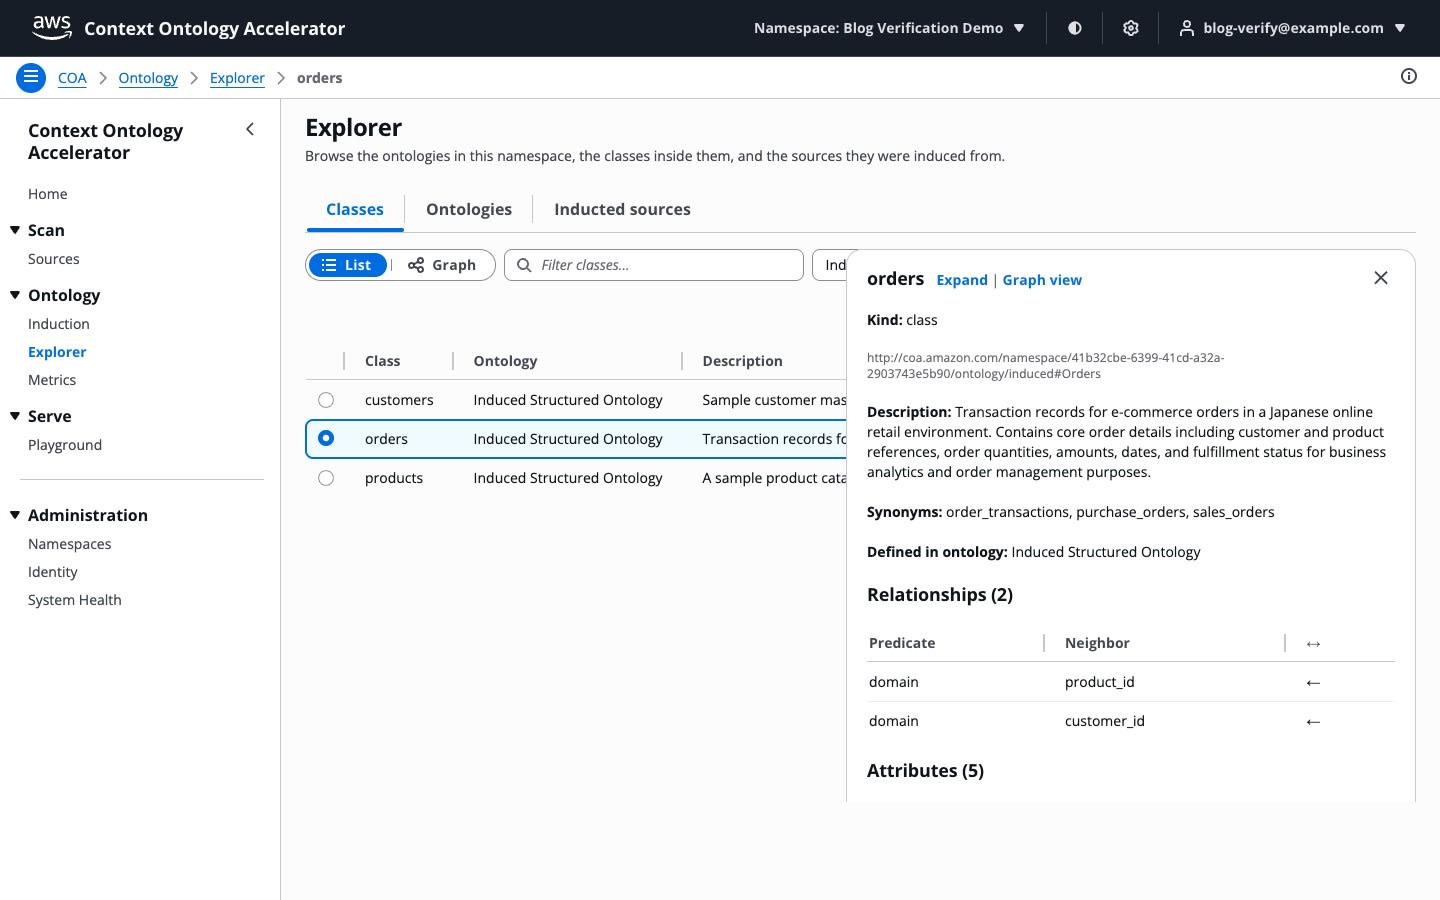
Task: Open the info panel icon
Action: [x=1409, y=76]
